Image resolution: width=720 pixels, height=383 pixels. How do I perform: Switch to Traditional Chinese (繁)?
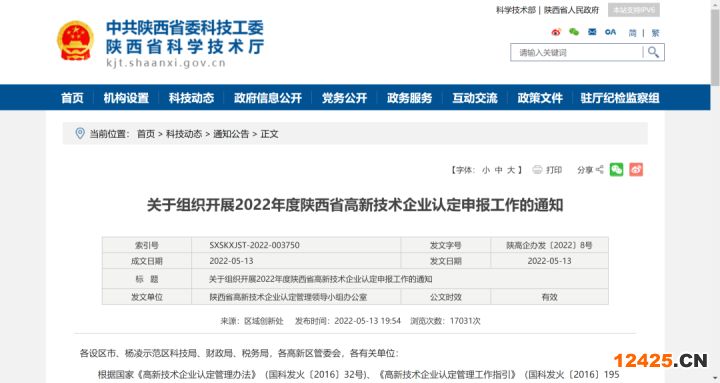coord(655,33)
